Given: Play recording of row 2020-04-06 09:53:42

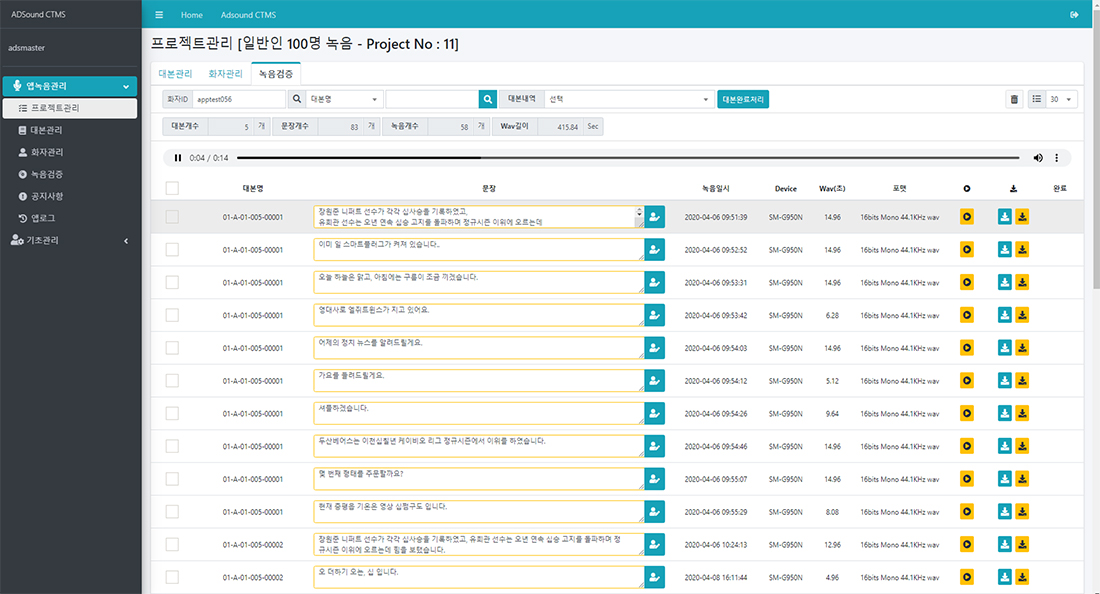Looking at the screenshot, I should pyautogui.click(x=967, y=315).
